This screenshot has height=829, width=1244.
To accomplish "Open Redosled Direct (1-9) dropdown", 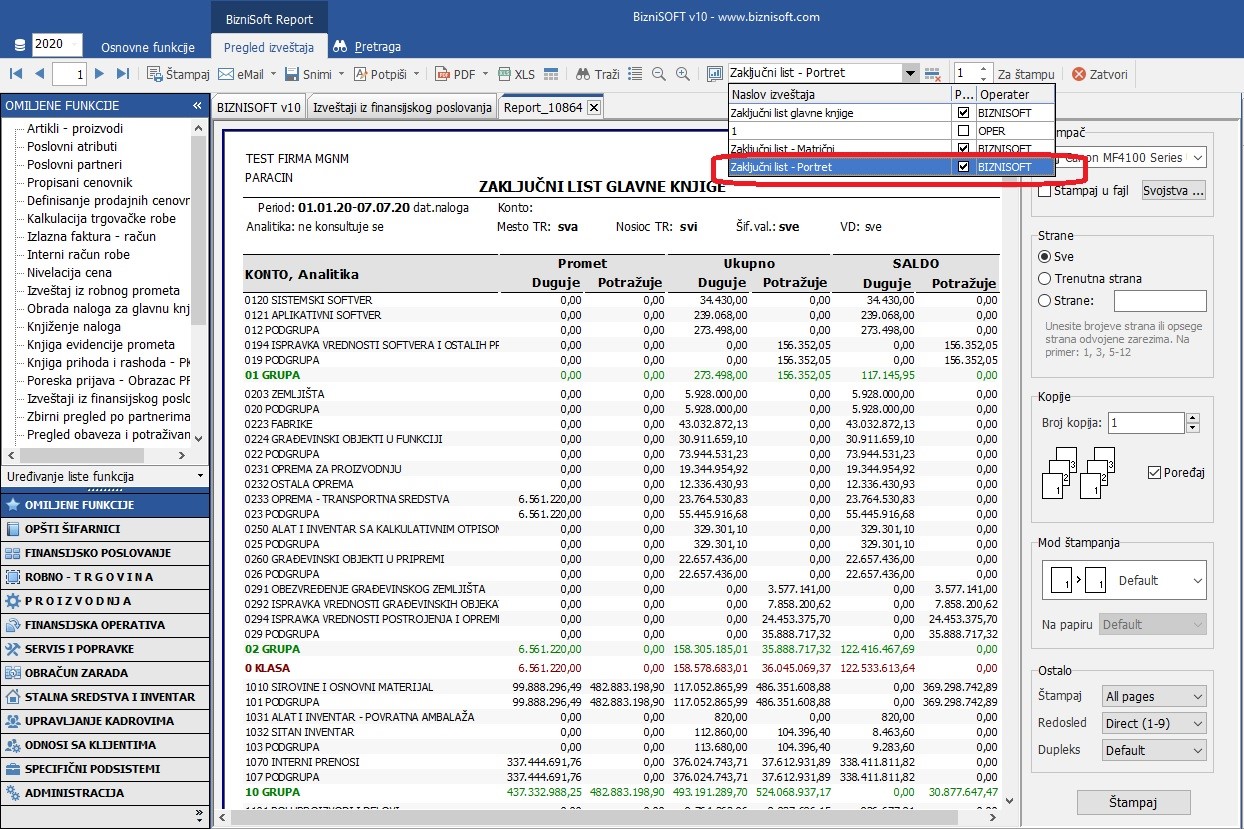I will (1155, 723).
